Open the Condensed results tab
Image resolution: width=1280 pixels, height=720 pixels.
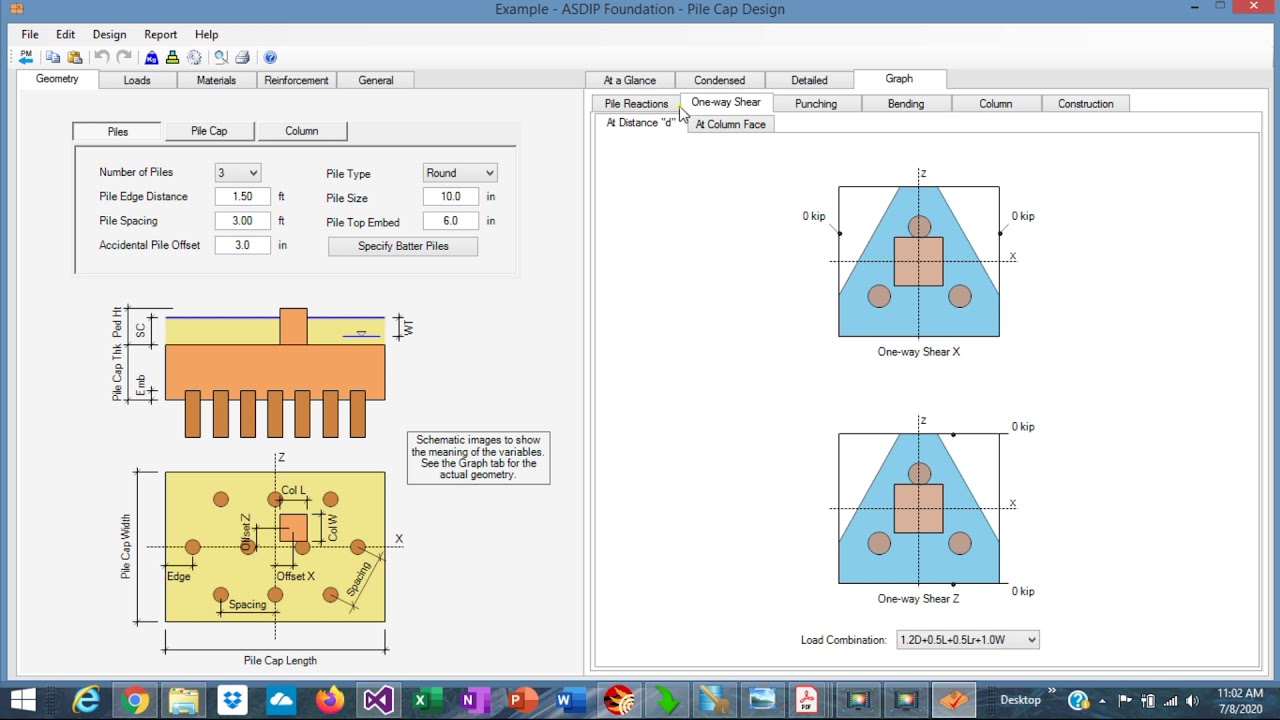coord(720,80)
